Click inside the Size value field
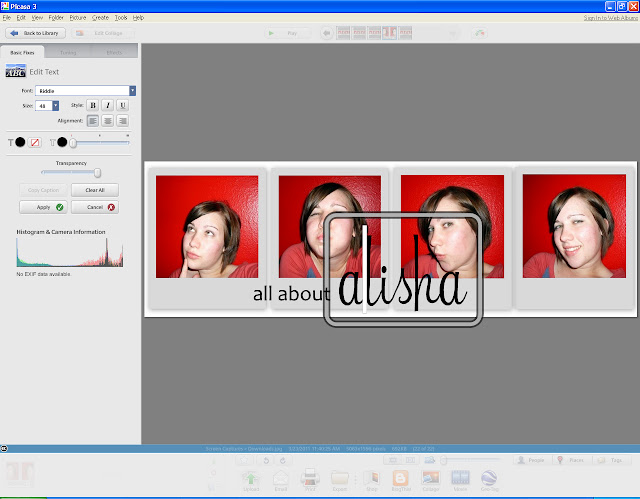The width and height of the screenshot is (640, 499). click(x=44, y=106)
